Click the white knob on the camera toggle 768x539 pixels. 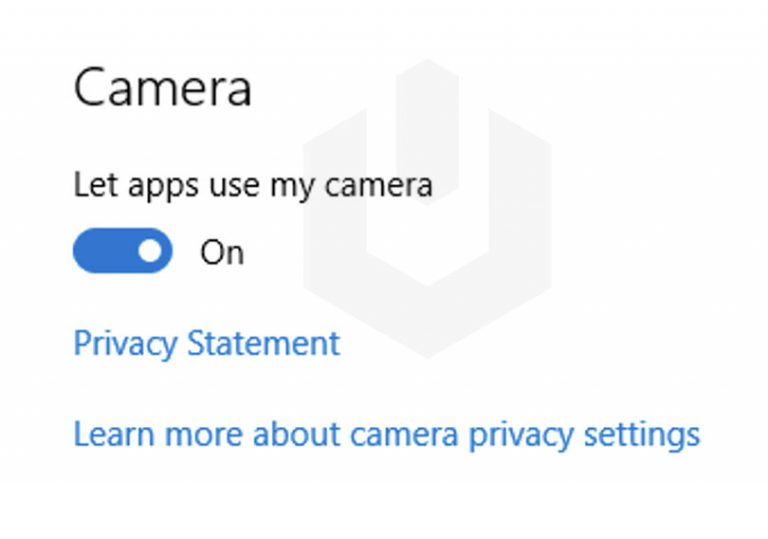coord(150,250)
